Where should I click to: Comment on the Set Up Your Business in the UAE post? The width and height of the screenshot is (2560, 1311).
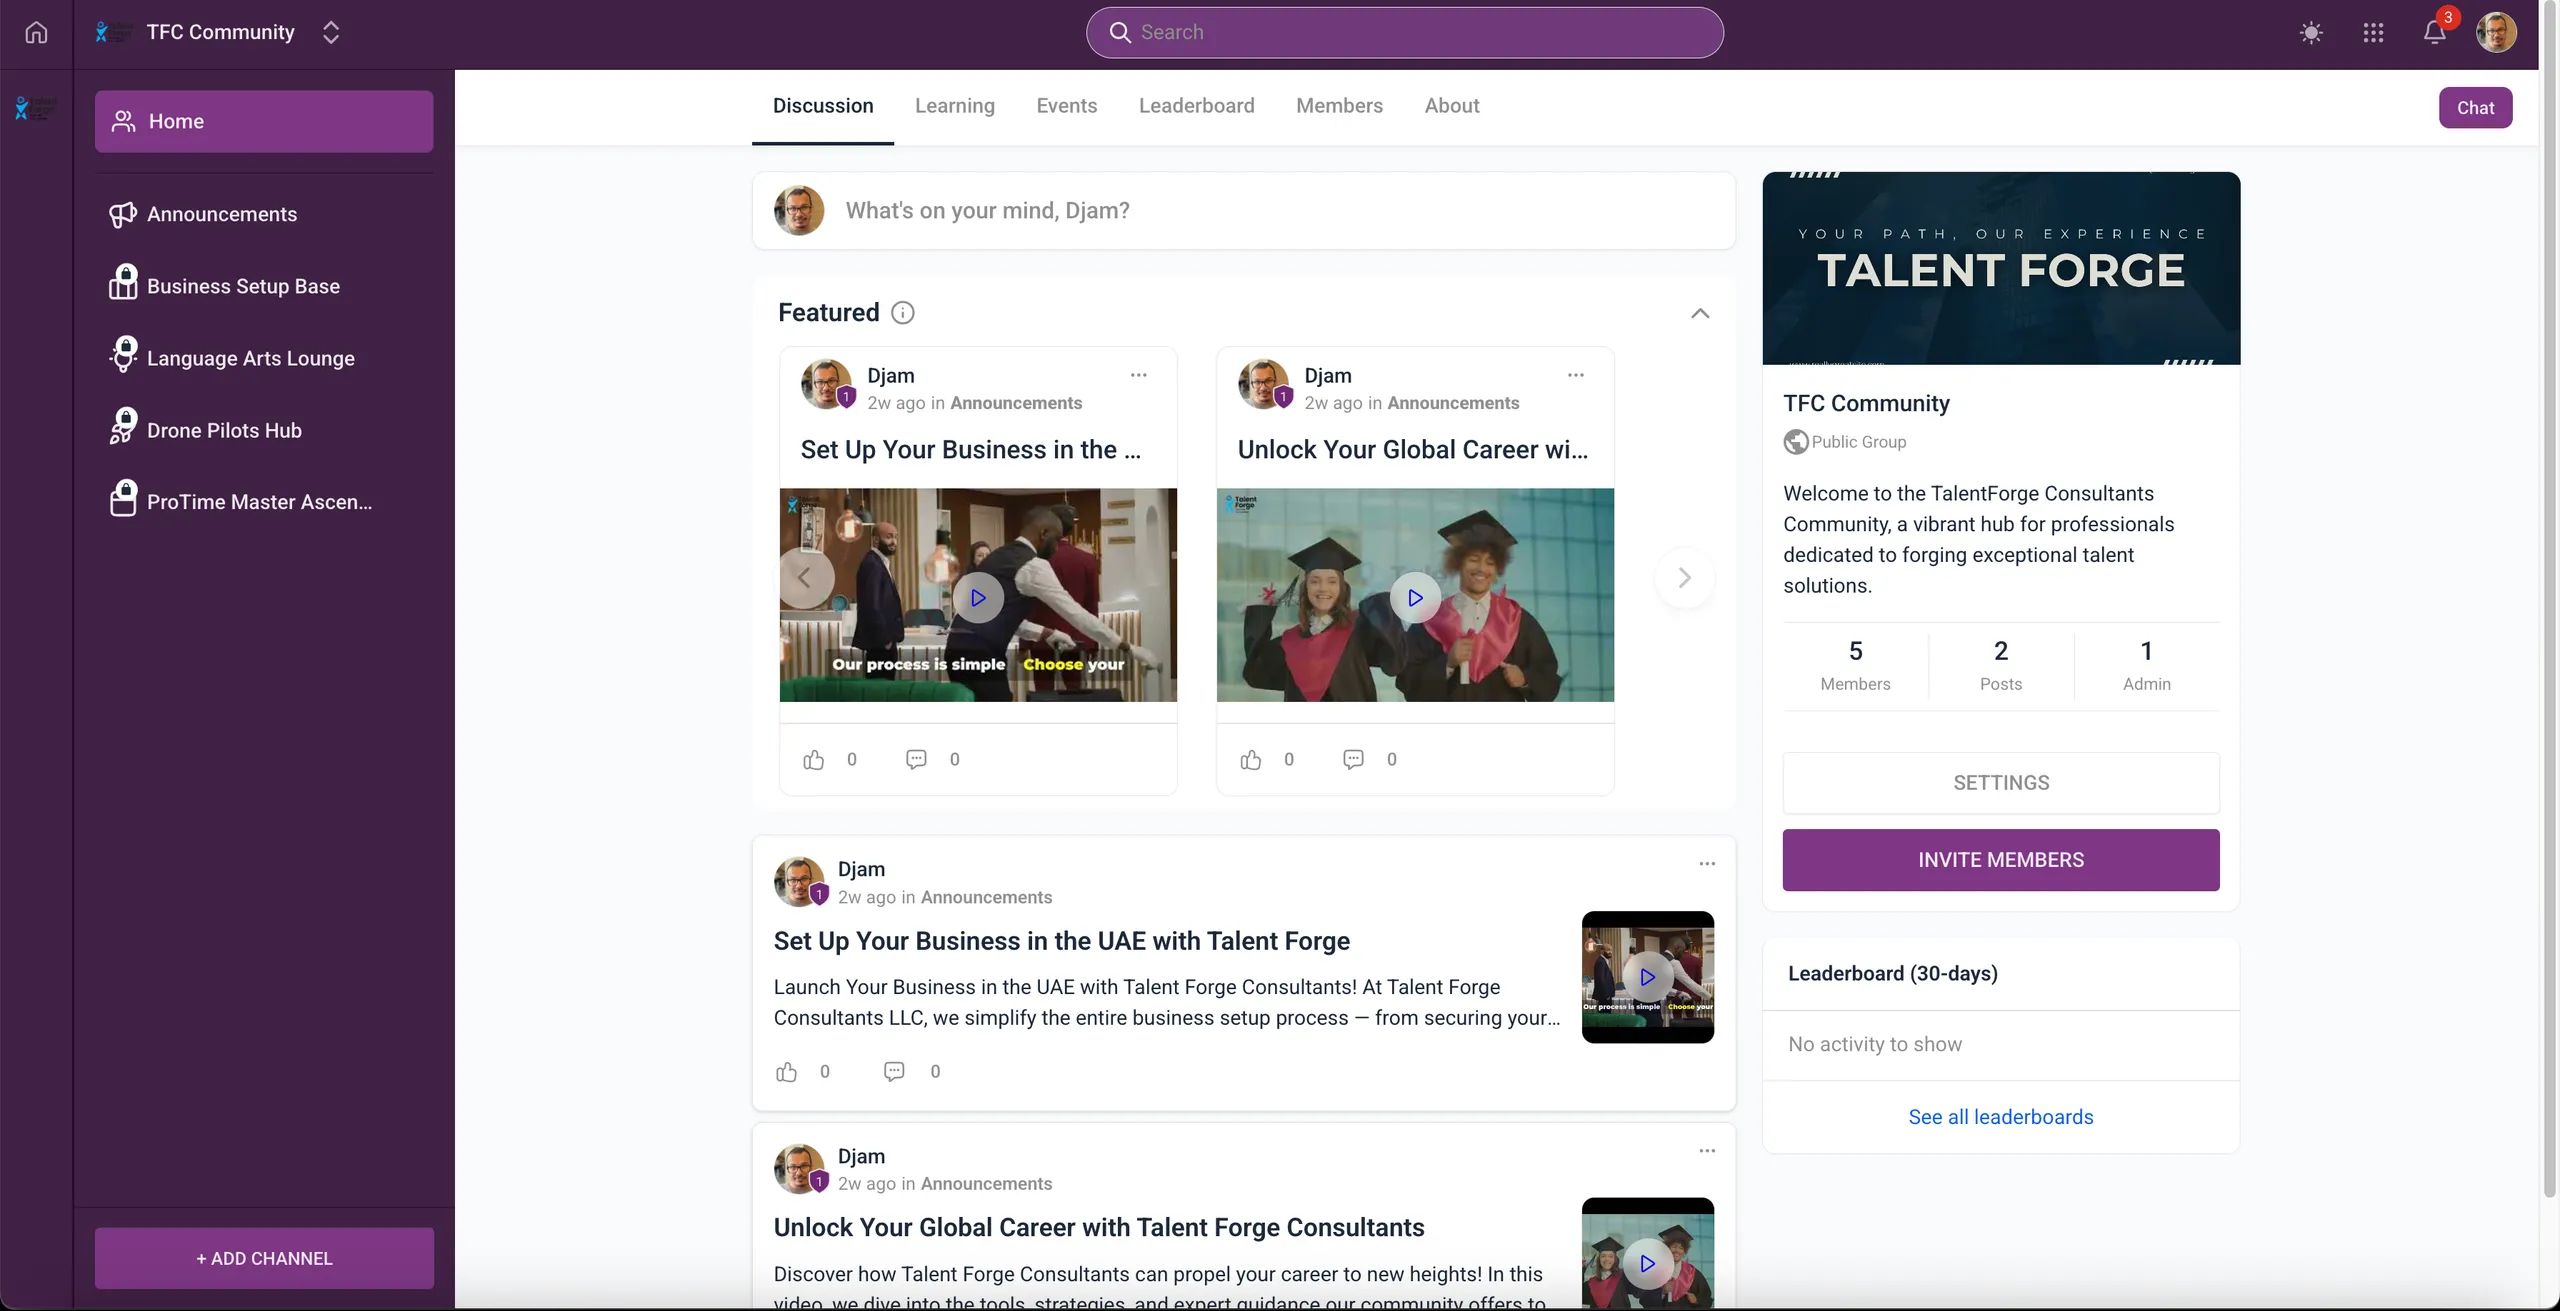click(x=894, y=1072)
